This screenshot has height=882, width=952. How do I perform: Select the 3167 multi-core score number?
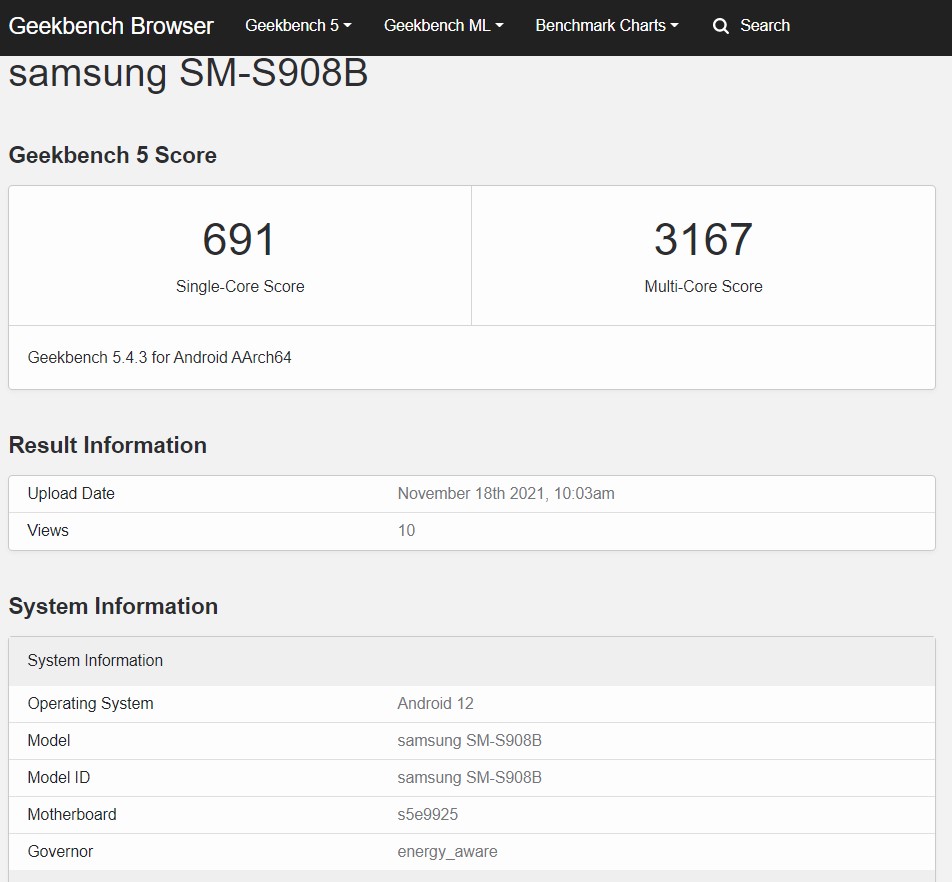[x=703, y=240]
